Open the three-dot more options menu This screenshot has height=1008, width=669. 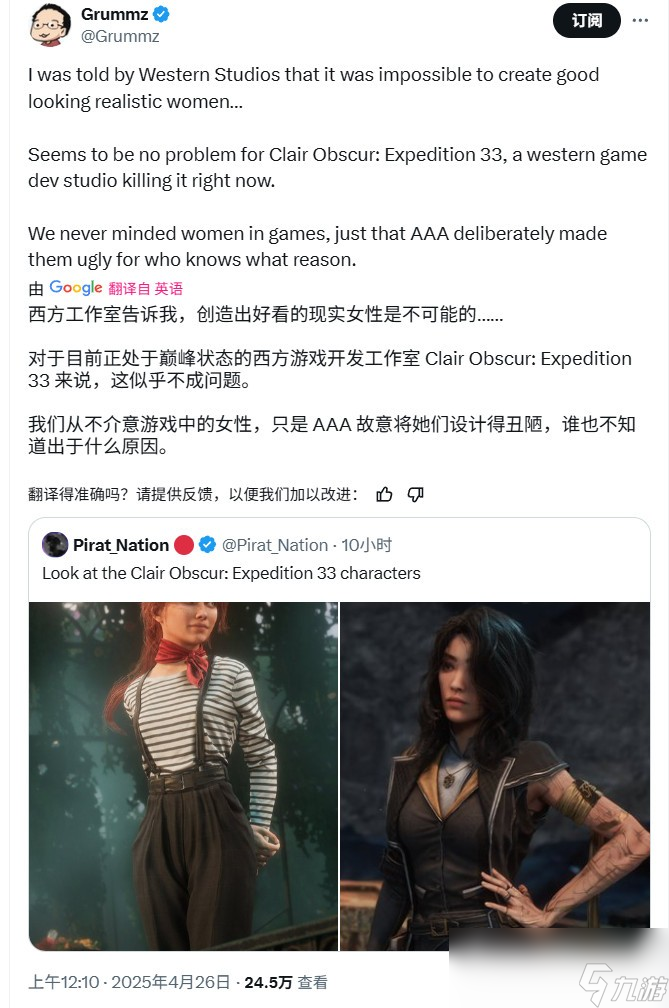640,21
